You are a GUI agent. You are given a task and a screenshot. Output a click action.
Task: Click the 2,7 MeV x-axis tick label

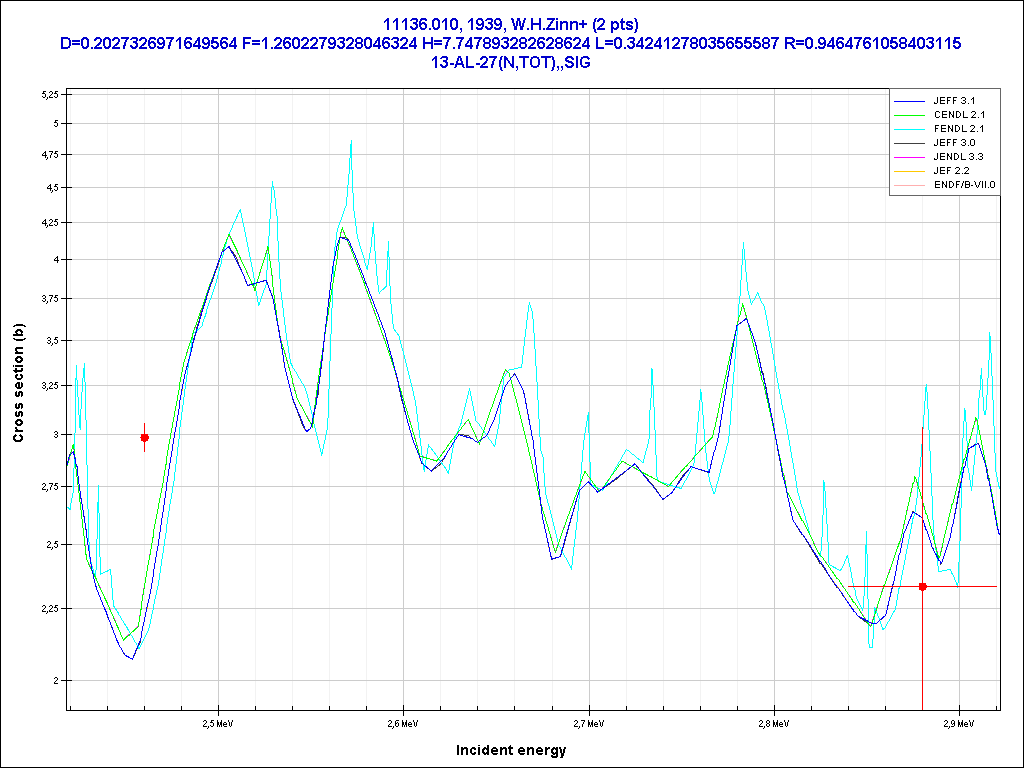(589, 721)
